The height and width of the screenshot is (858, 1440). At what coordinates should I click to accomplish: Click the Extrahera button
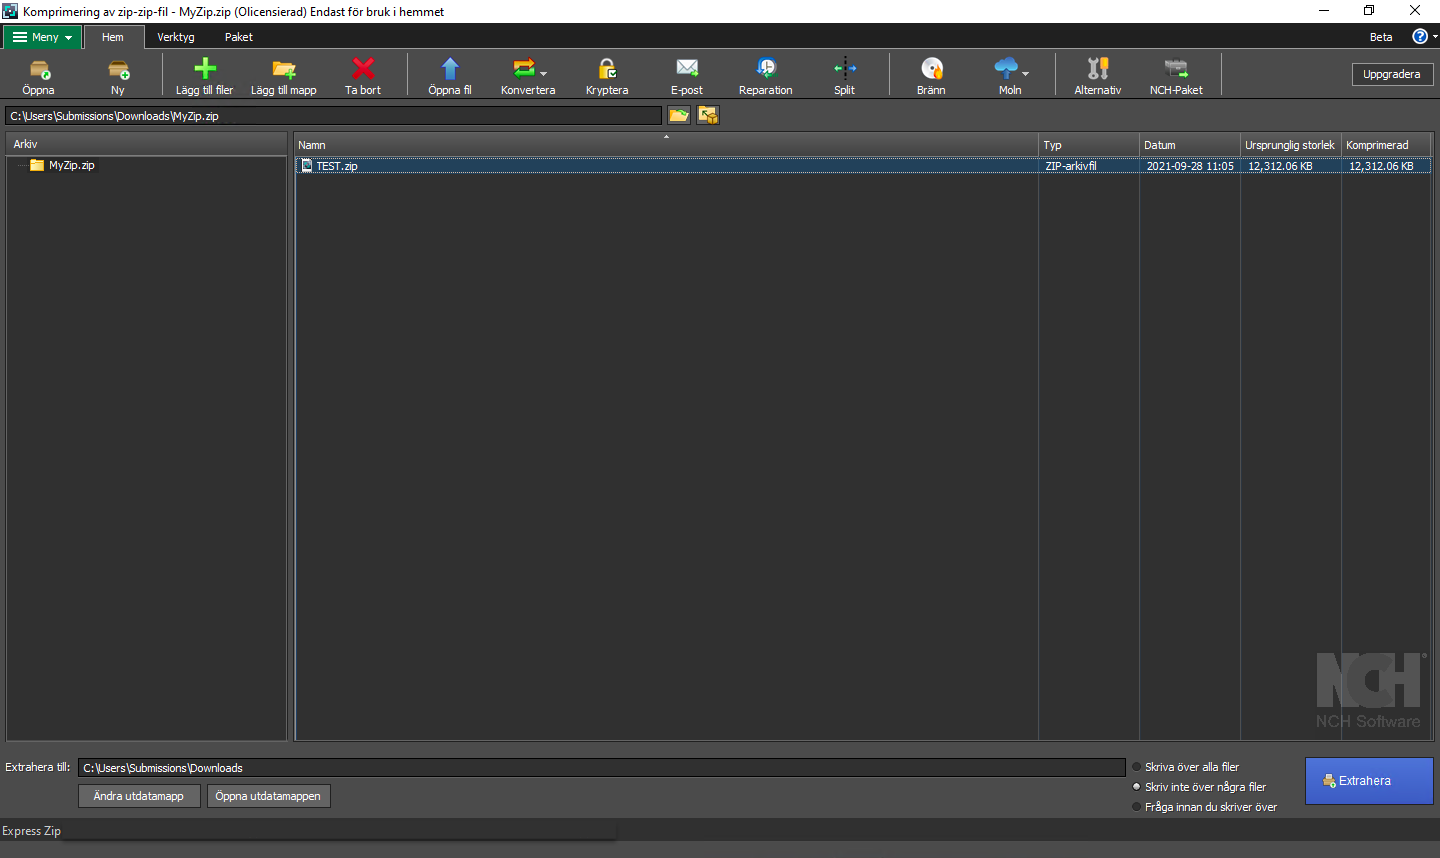(x=1369, y=781)
